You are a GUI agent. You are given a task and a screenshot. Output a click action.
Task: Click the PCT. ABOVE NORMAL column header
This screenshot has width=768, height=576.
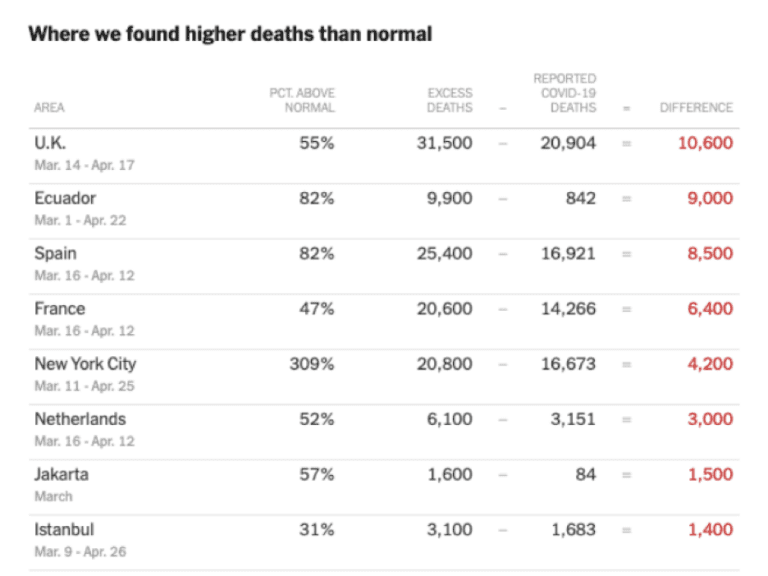[x=302, y=100]
